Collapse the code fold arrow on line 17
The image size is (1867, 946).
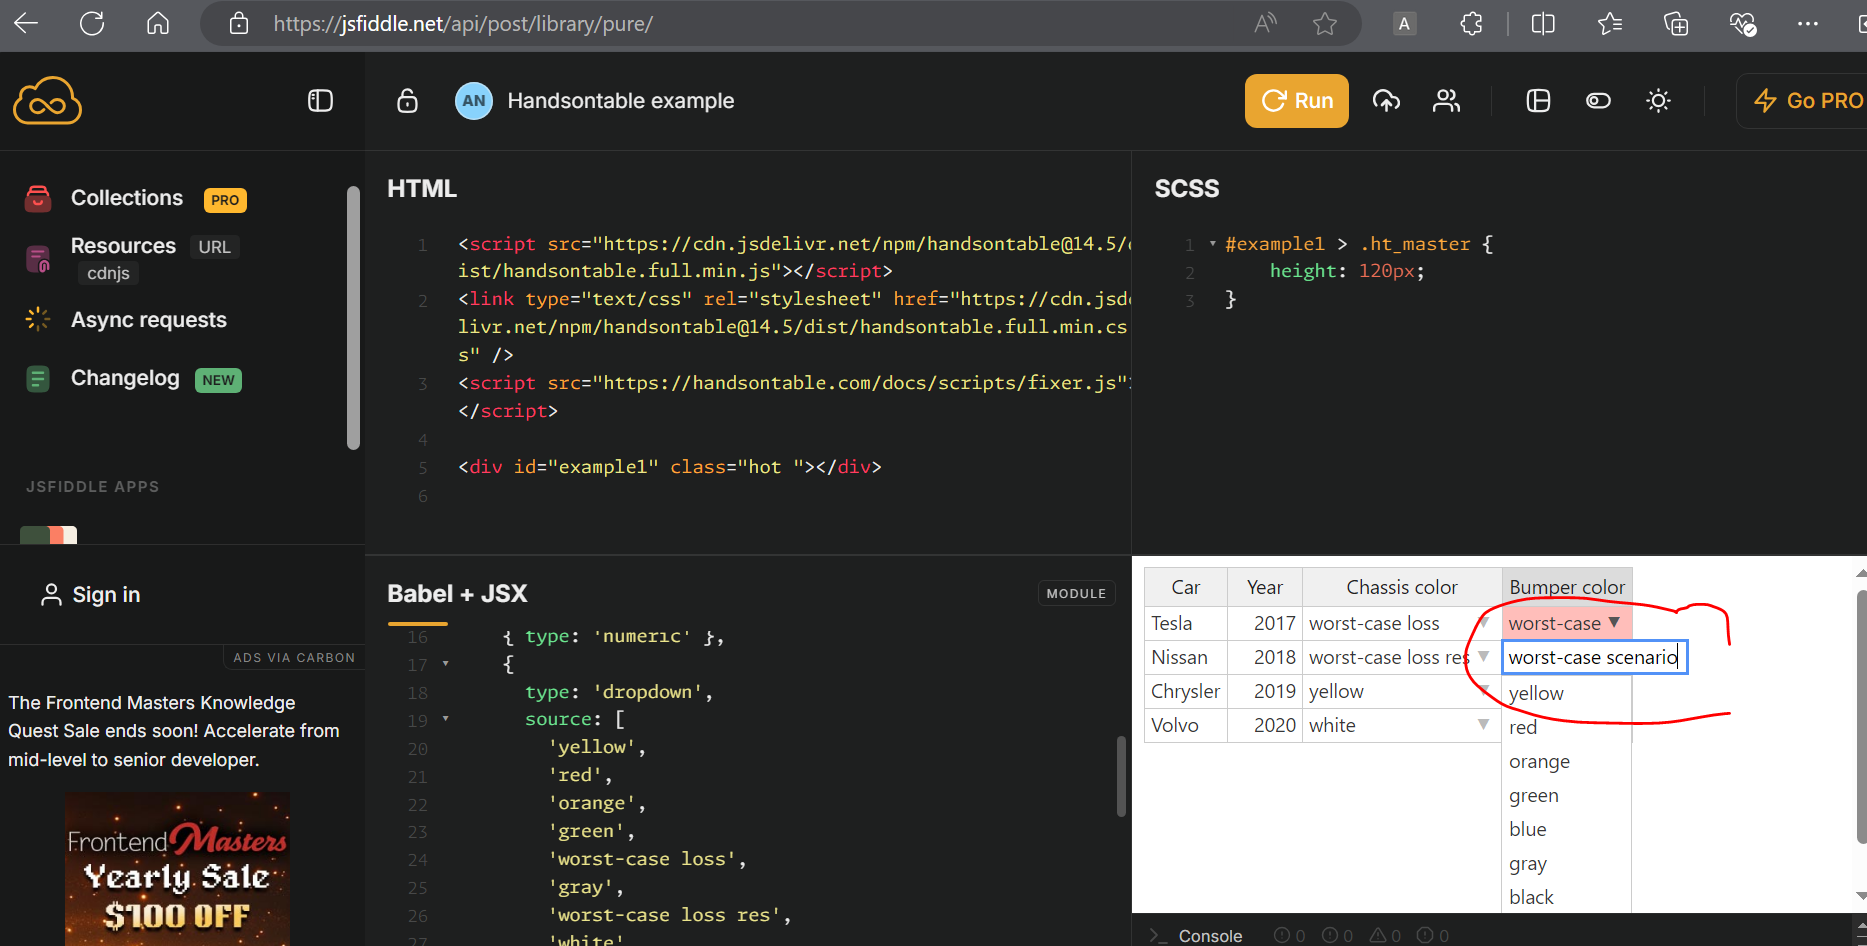pos(446,664)
